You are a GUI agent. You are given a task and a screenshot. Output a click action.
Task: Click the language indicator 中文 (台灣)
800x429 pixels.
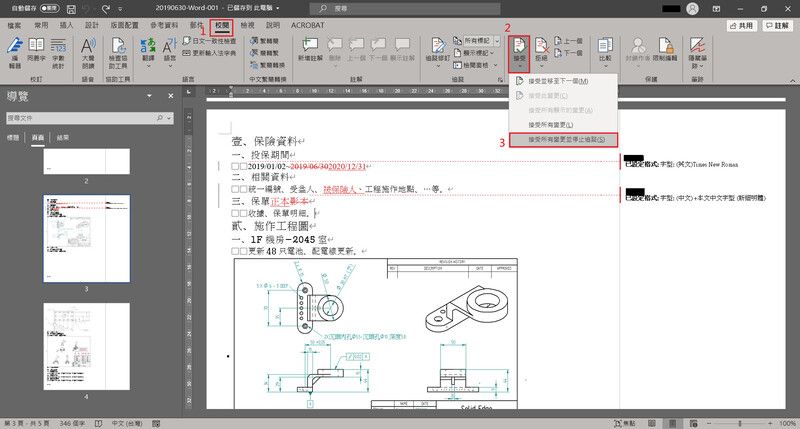pos(127,423)
